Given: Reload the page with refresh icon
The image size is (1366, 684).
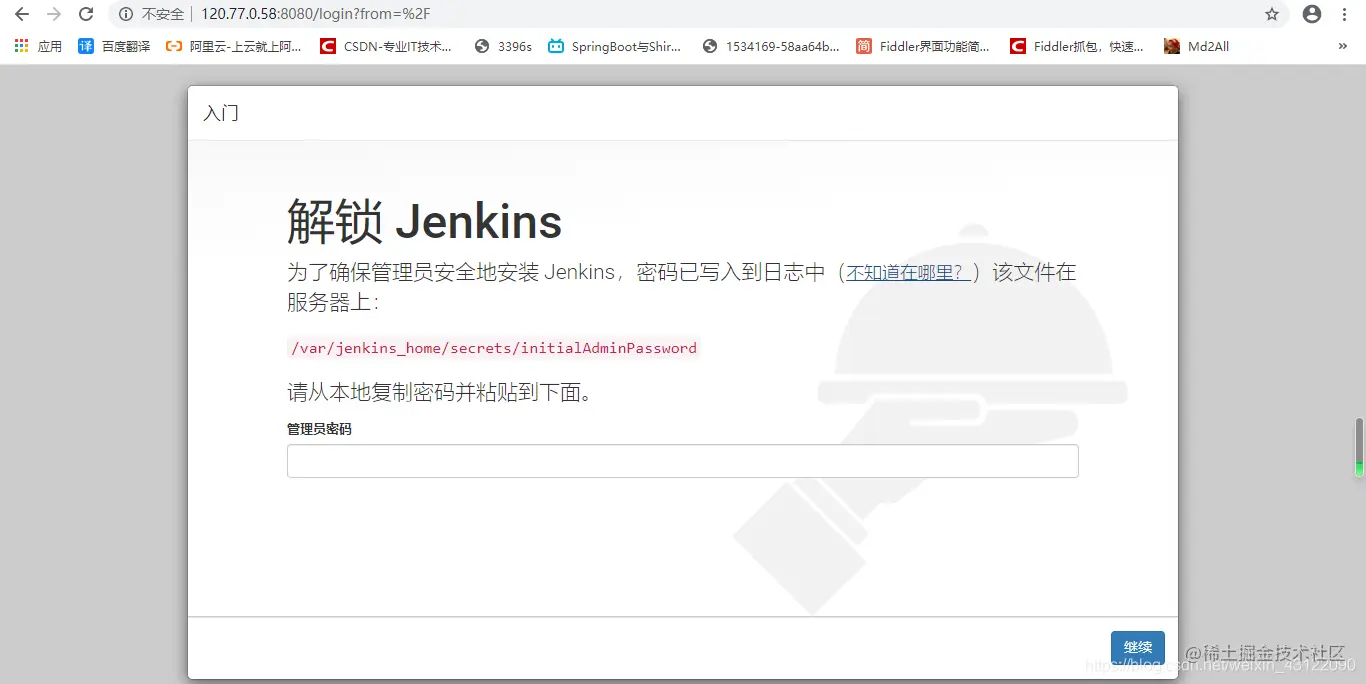Looking at the screenshot, I should coord(86,14).
